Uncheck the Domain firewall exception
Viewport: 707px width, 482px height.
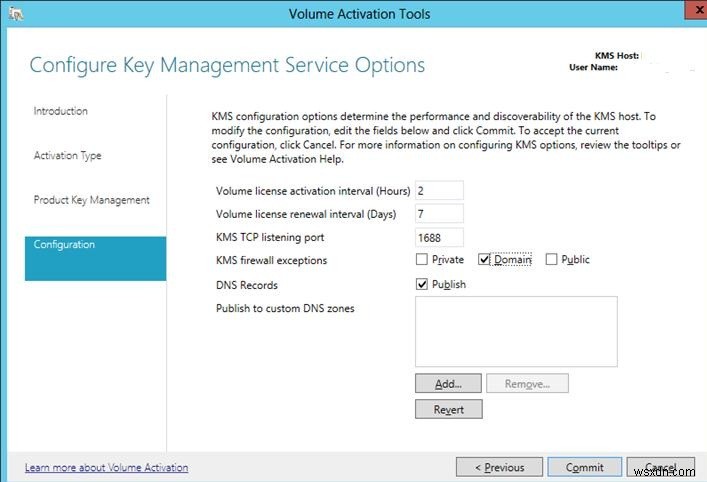pos(484,259)
